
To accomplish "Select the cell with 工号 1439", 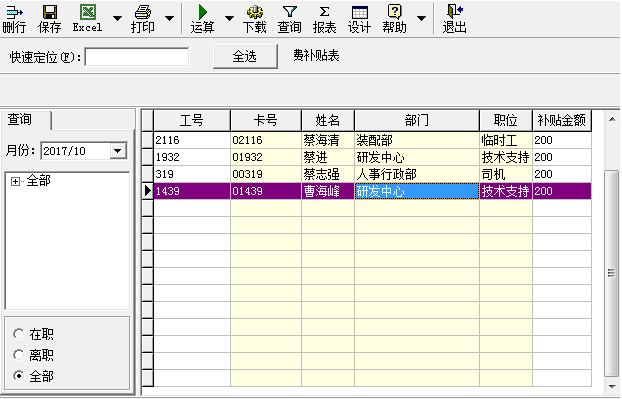I will point(192,191).
